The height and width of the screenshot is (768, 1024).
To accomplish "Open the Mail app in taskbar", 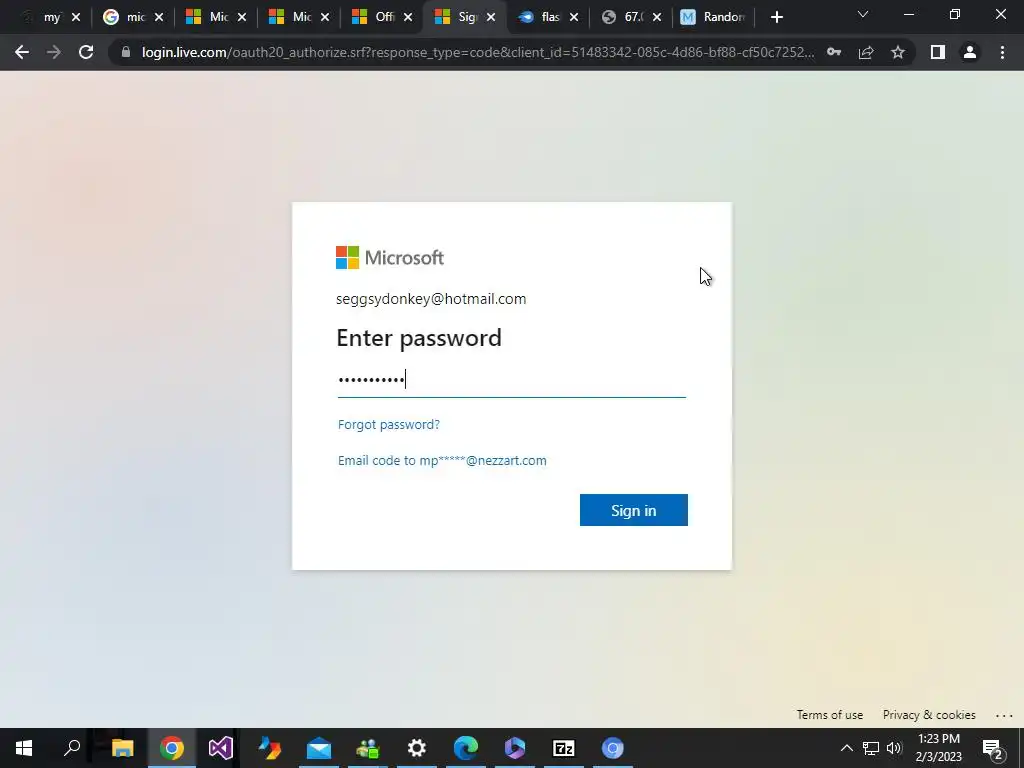I will (x=319, y=748).
